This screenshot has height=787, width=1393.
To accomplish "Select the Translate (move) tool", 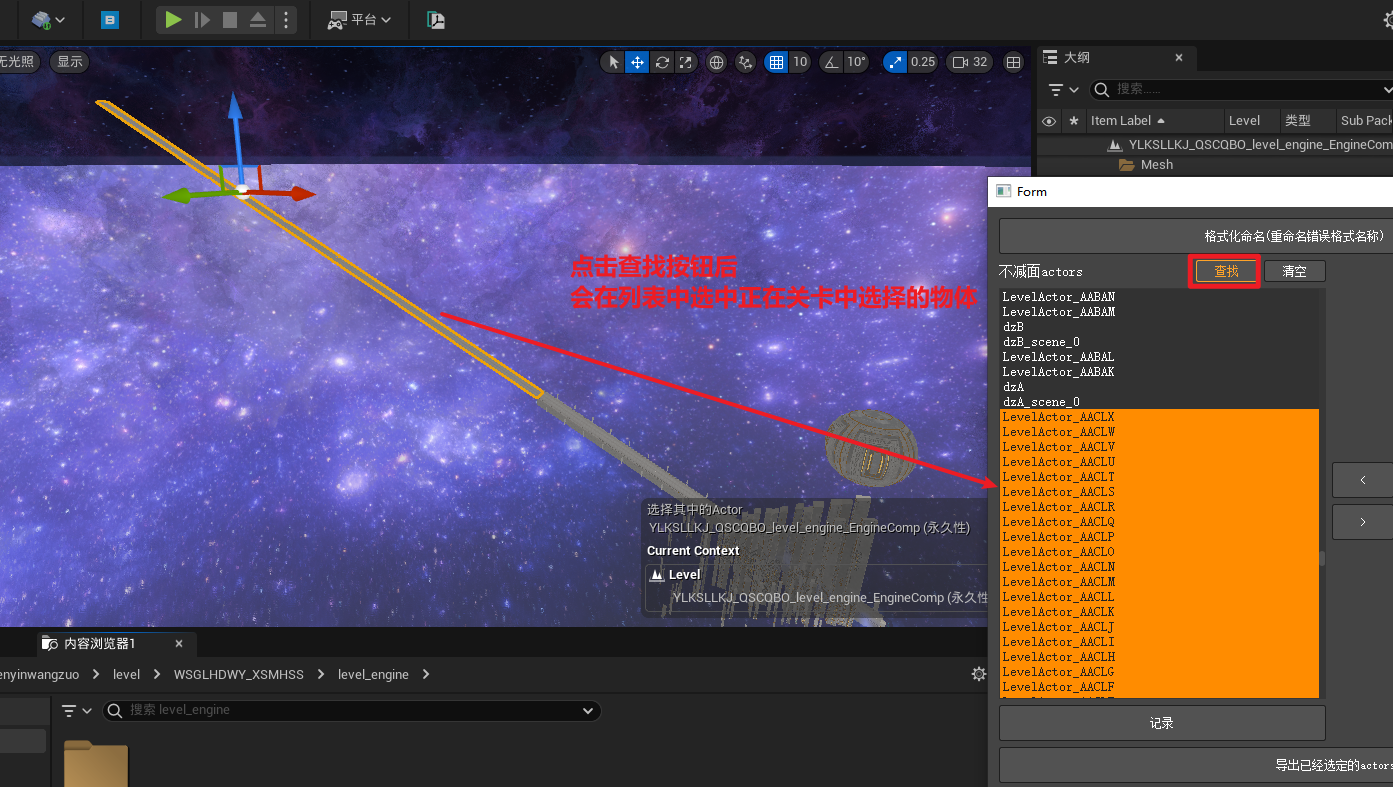I will click(x=637, y=62).
